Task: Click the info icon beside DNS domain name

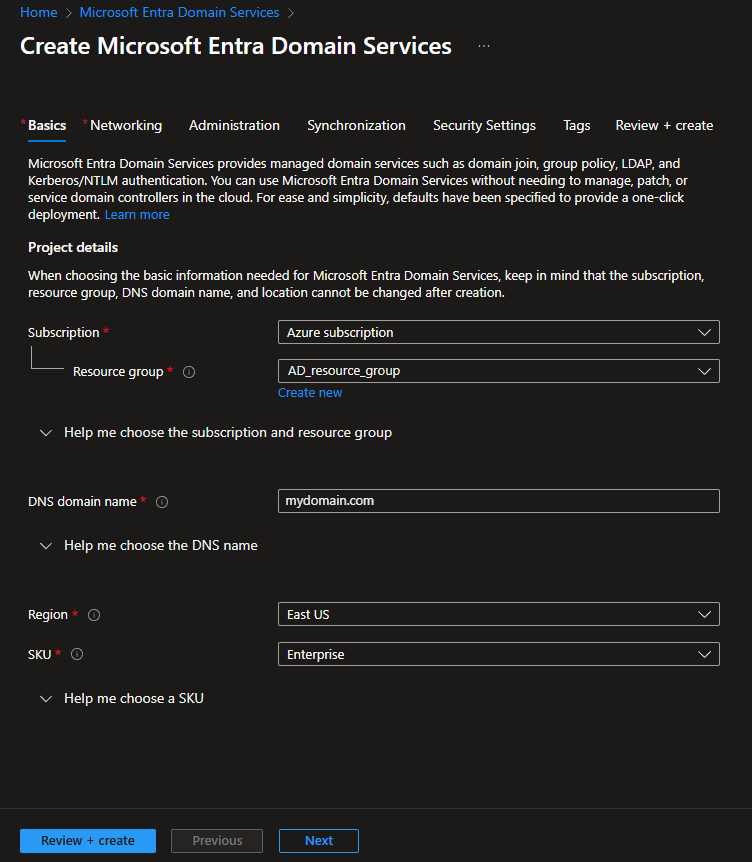Action: [162, 502]
